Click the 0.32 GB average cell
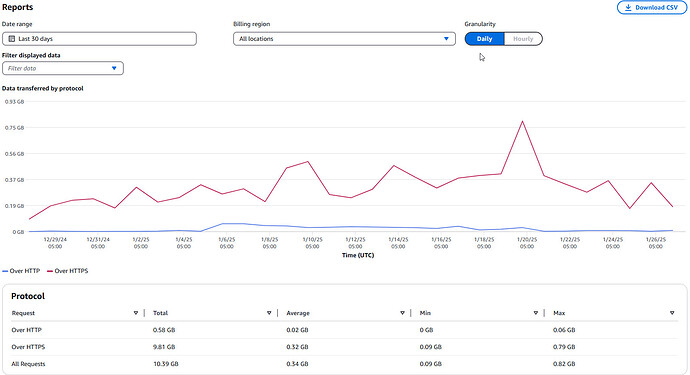 (x=297, y=347)
